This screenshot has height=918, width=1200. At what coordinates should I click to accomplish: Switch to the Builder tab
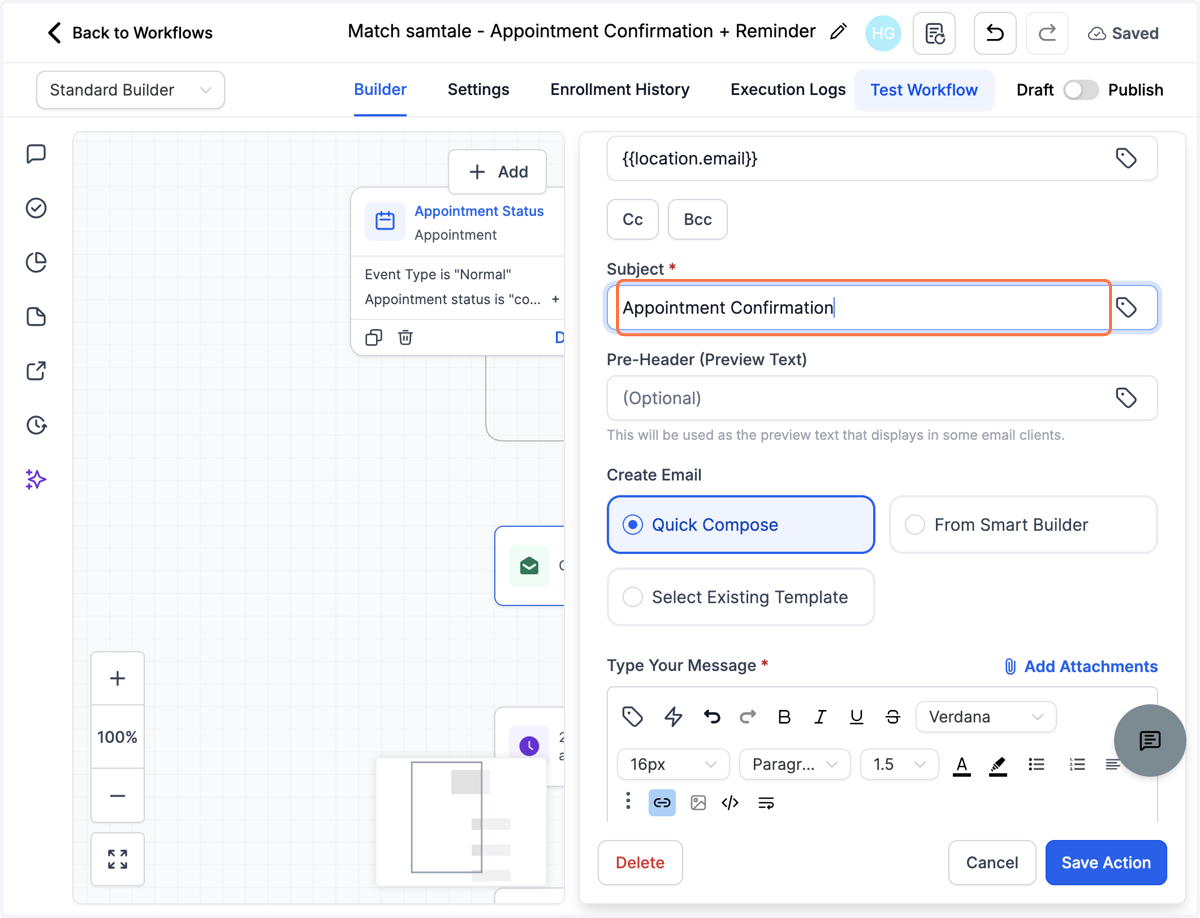pos(380,90)
